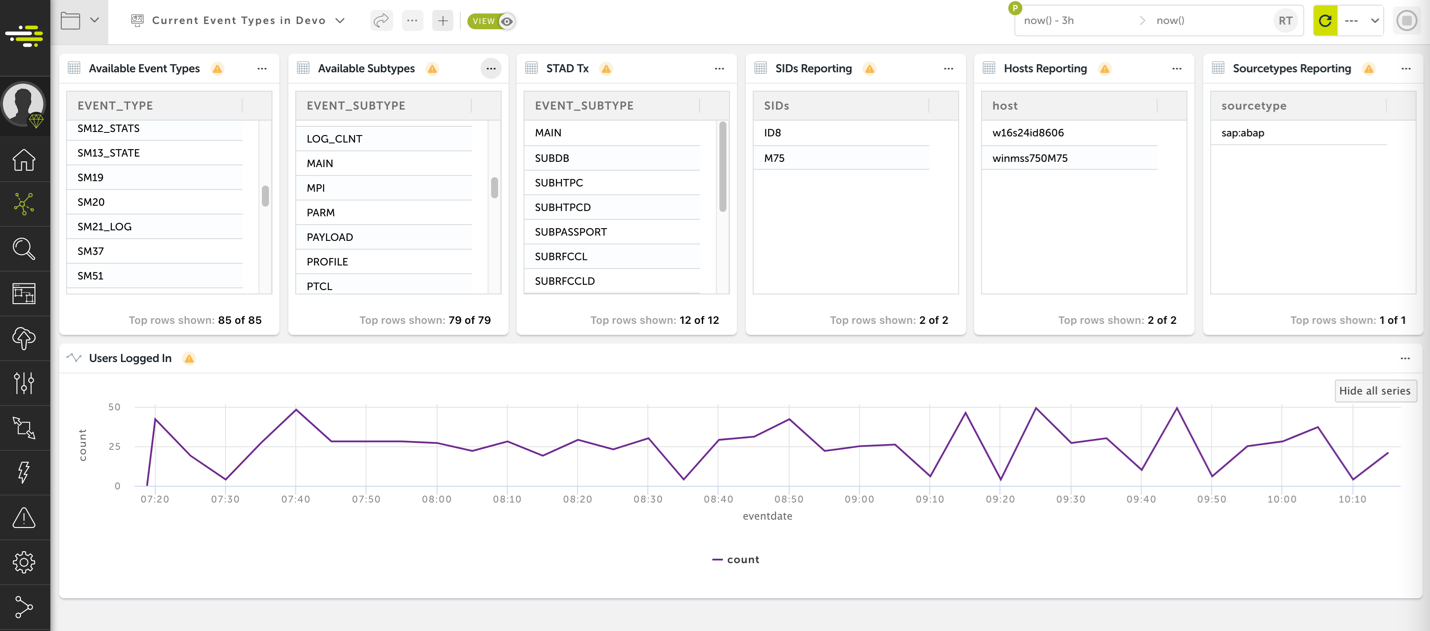
Task: Click Available Subtypes EVENT_SUBTYPE column header
Action: pyautogui.click(x=384, y=105)
